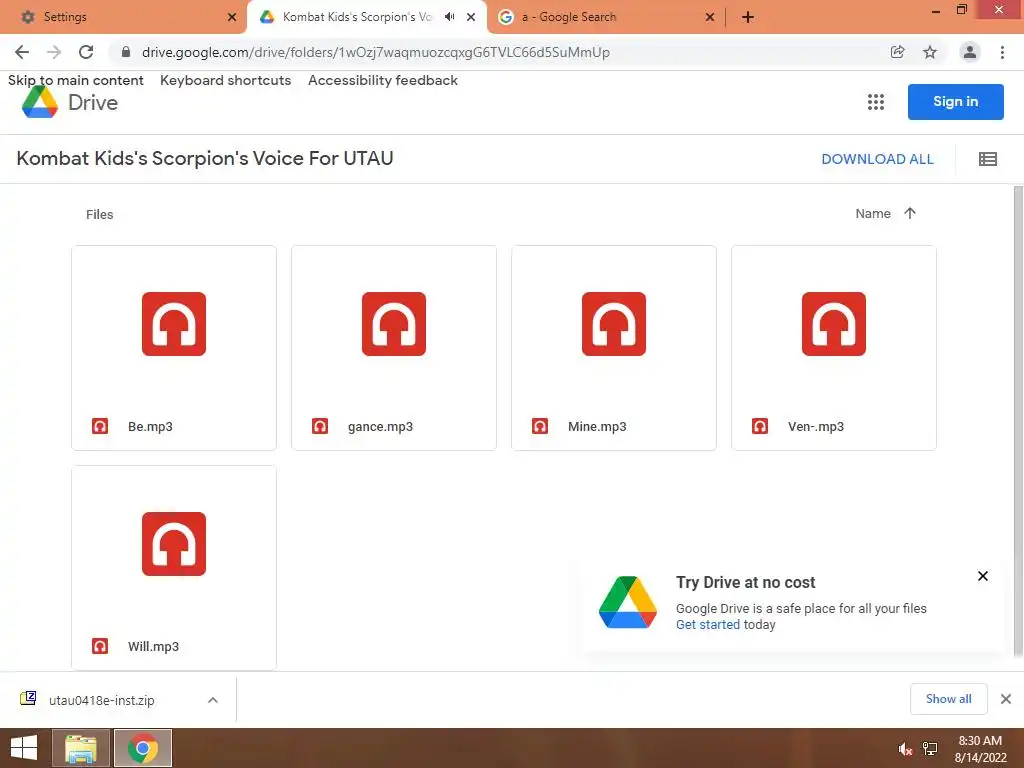Click the muted volume tray icon
The image size is (1024, 768).
tap(905, 749)
